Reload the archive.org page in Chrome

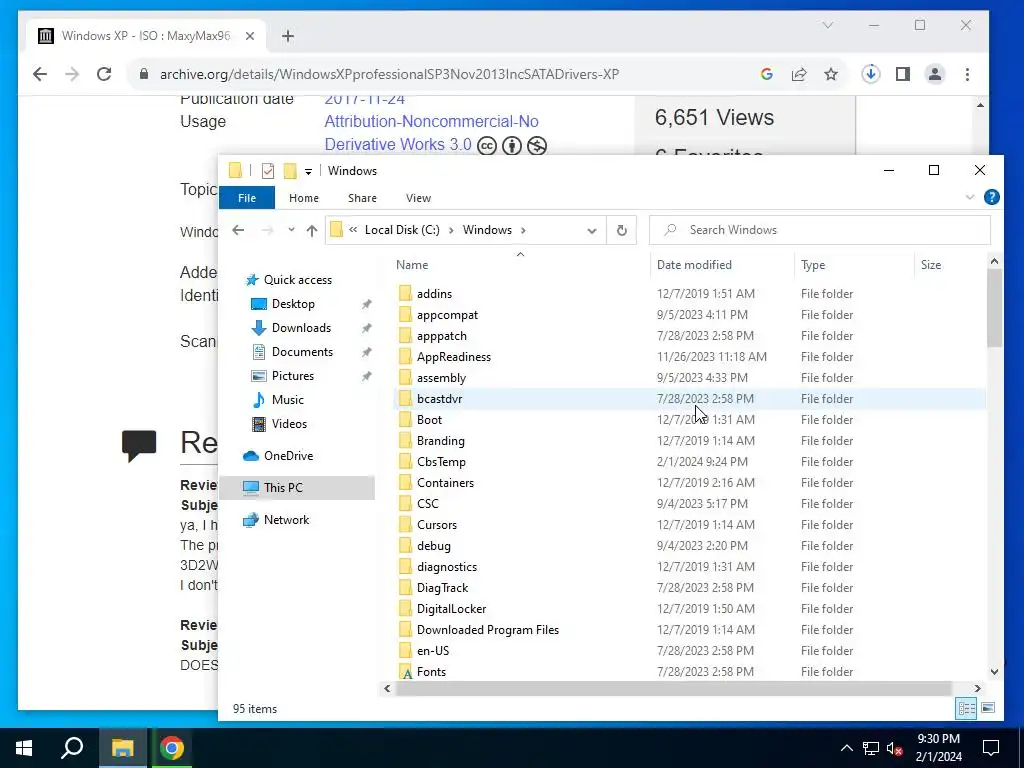[104, 74]
